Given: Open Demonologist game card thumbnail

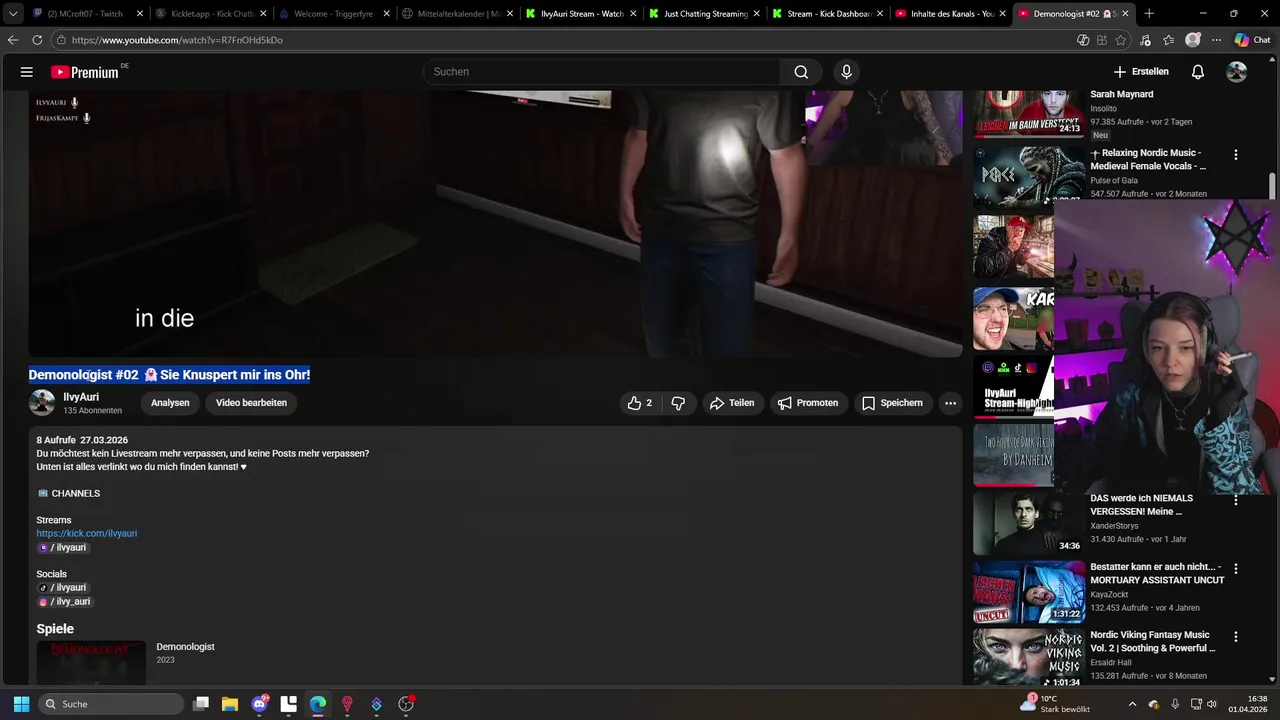Looking at the screenshot, I should click(91, 662).
